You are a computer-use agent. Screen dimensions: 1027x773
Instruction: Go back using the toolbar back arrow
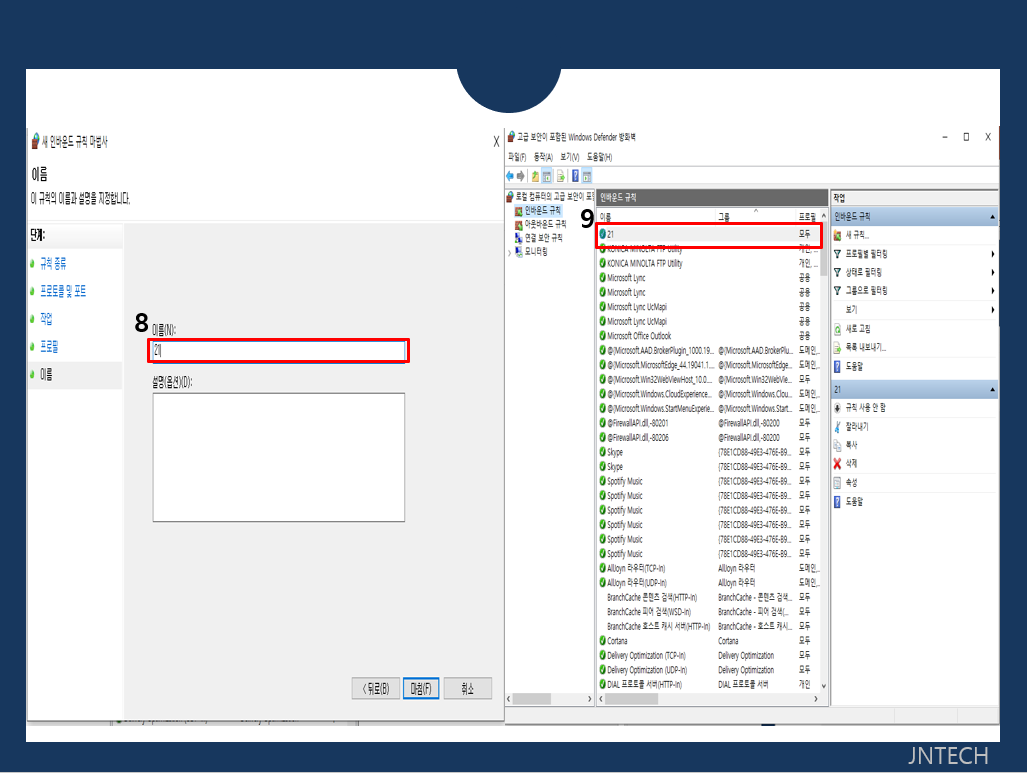(510, 176)
